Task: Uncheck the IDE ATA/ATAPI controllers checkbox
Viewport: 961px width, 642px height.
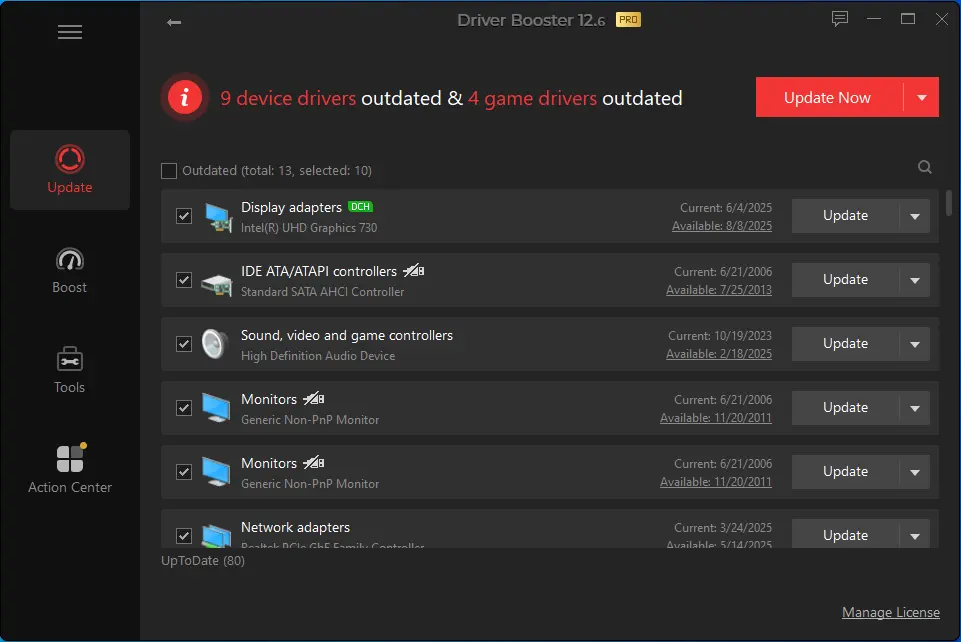Action: pos(184,280)
